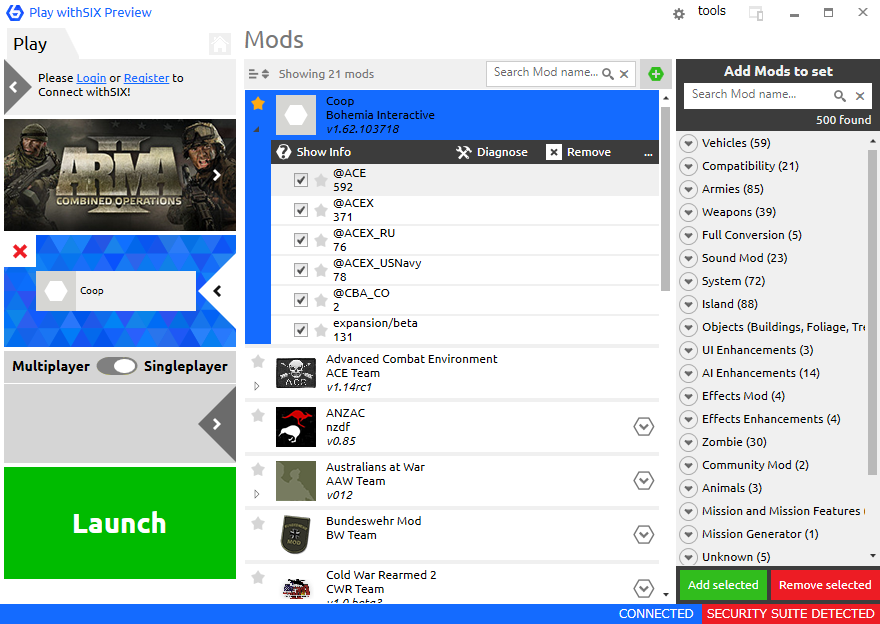Click the mods list vertical scrollbar
Viewport: 880px width, 624px height.
click(666, 199)
